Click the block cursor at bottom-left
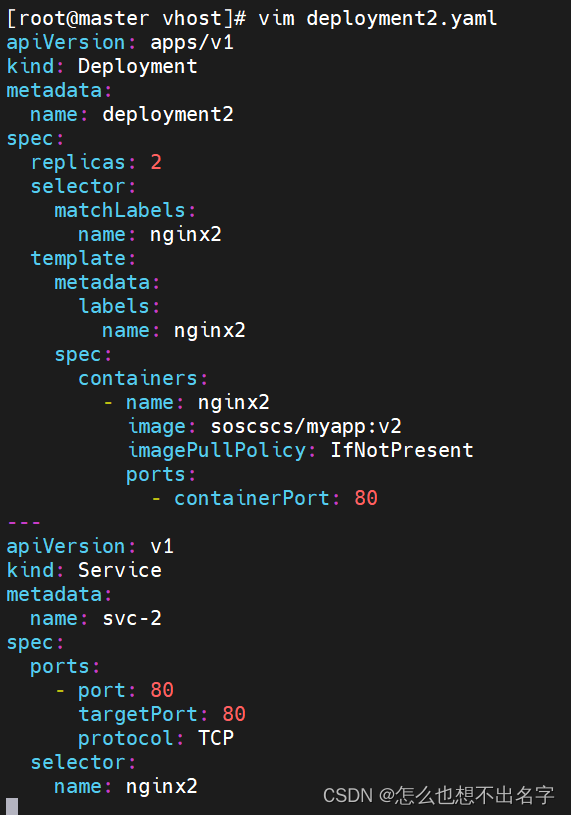 point(12,806)
